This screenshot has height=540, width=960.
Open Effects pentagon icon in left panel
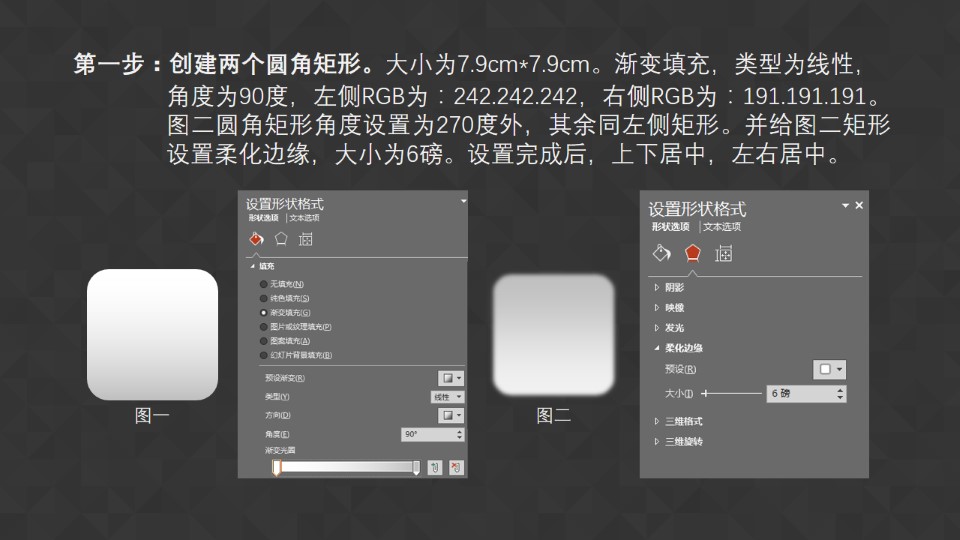pos(281,239)
